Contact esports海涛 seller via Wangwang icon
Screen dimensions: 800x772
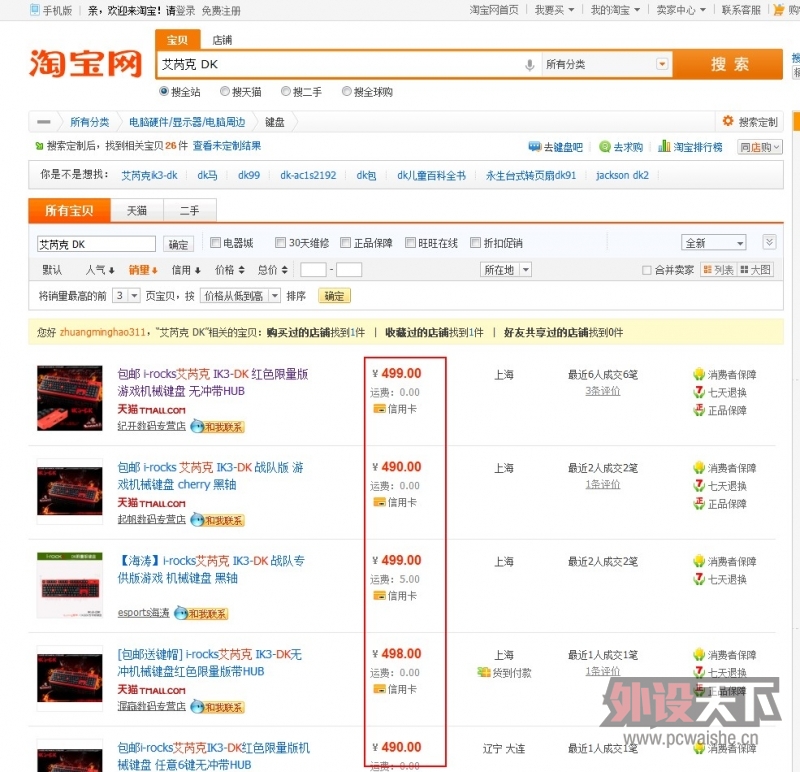click(x=202, y=613)
